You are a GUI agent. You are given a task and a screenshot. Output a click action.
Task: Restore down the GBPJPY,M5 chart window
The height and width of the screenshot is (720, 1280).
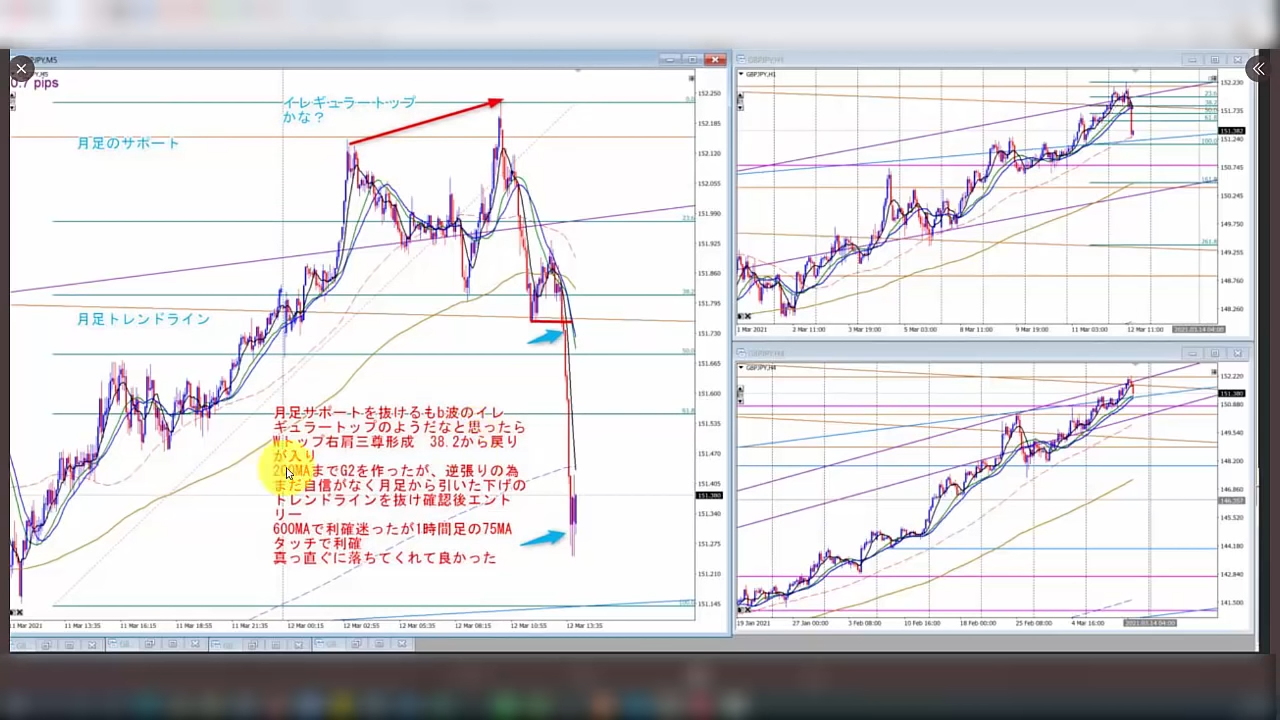pos(692,60)
